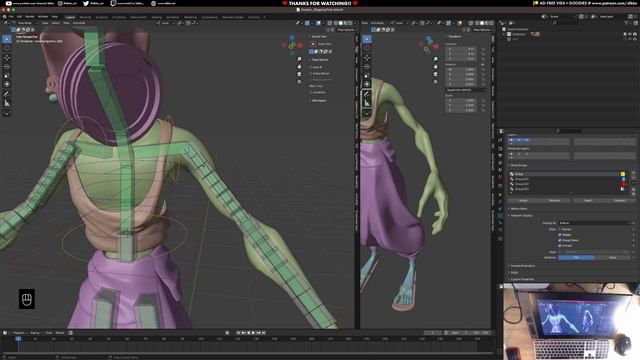Screen dimensions: 640x360
Task: Select the Scale tool in left viewport
Action: coord(7,76)
